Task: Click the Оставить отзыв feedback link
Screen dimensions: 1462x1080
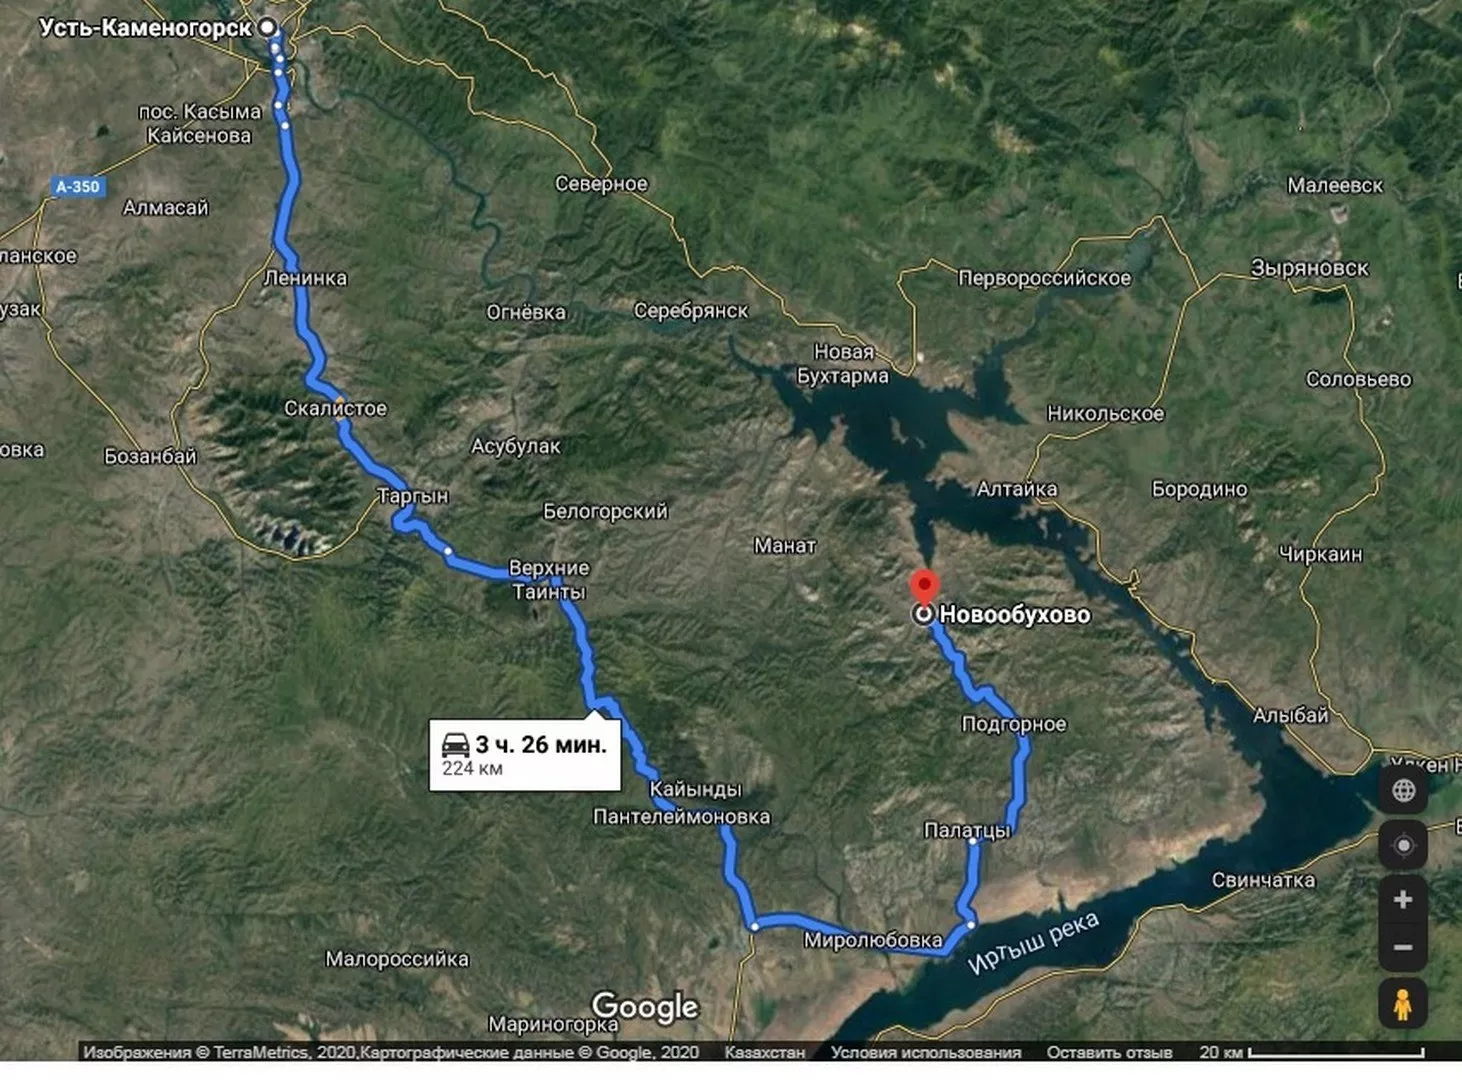Action: click(x=1109, y=1052)
